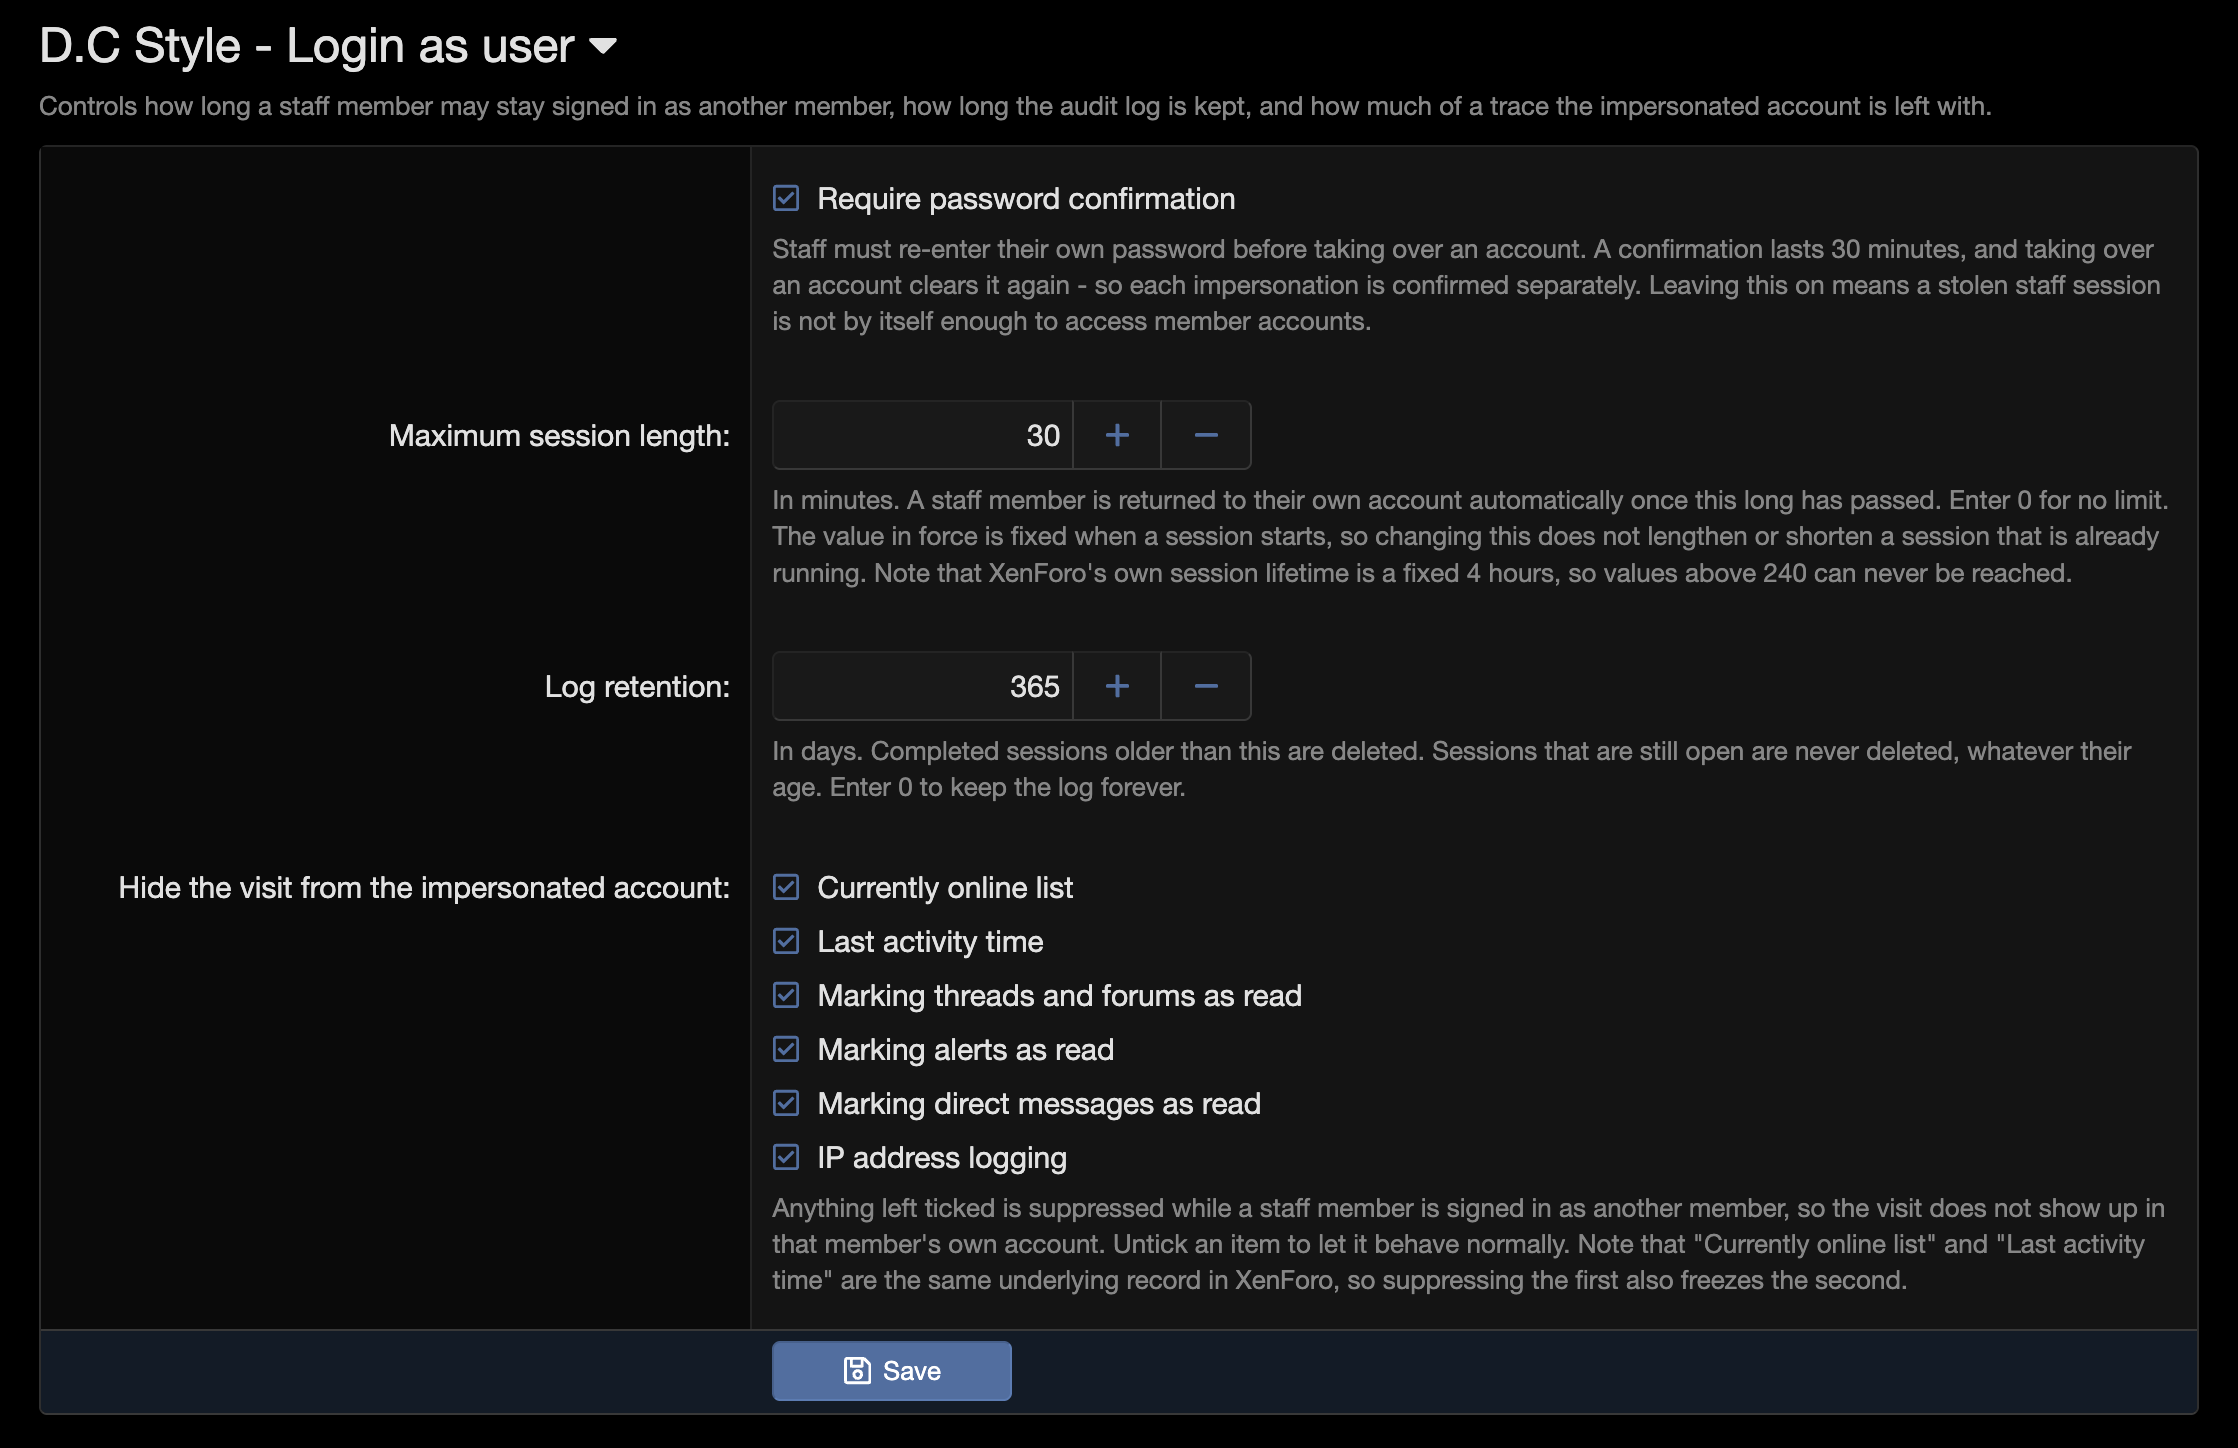Screen dimensions: 2238x1448
Task: Save the option settings
Action: (891, 1371)
